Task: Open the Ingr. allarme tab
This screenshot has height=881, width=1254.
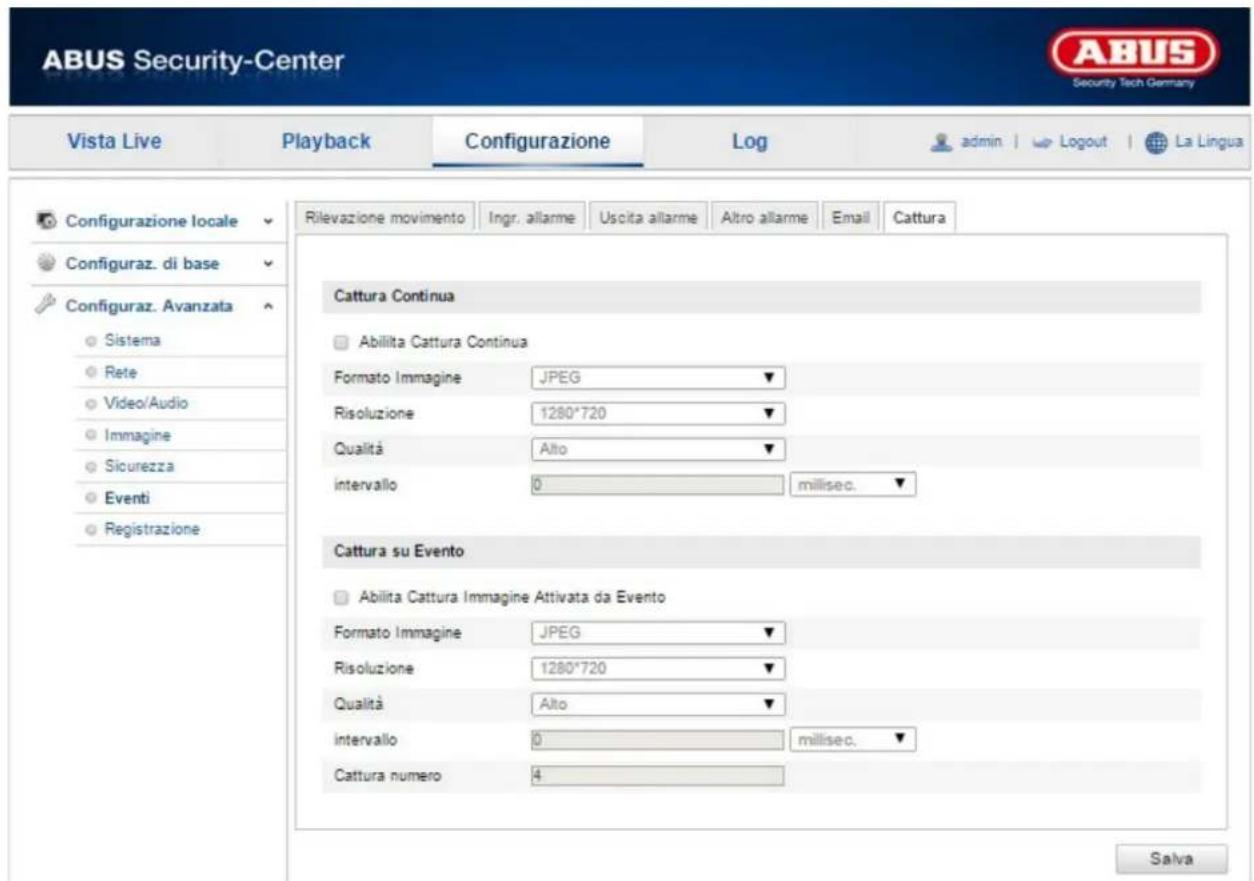Action: pyautogui.click(x=531, y=217)
